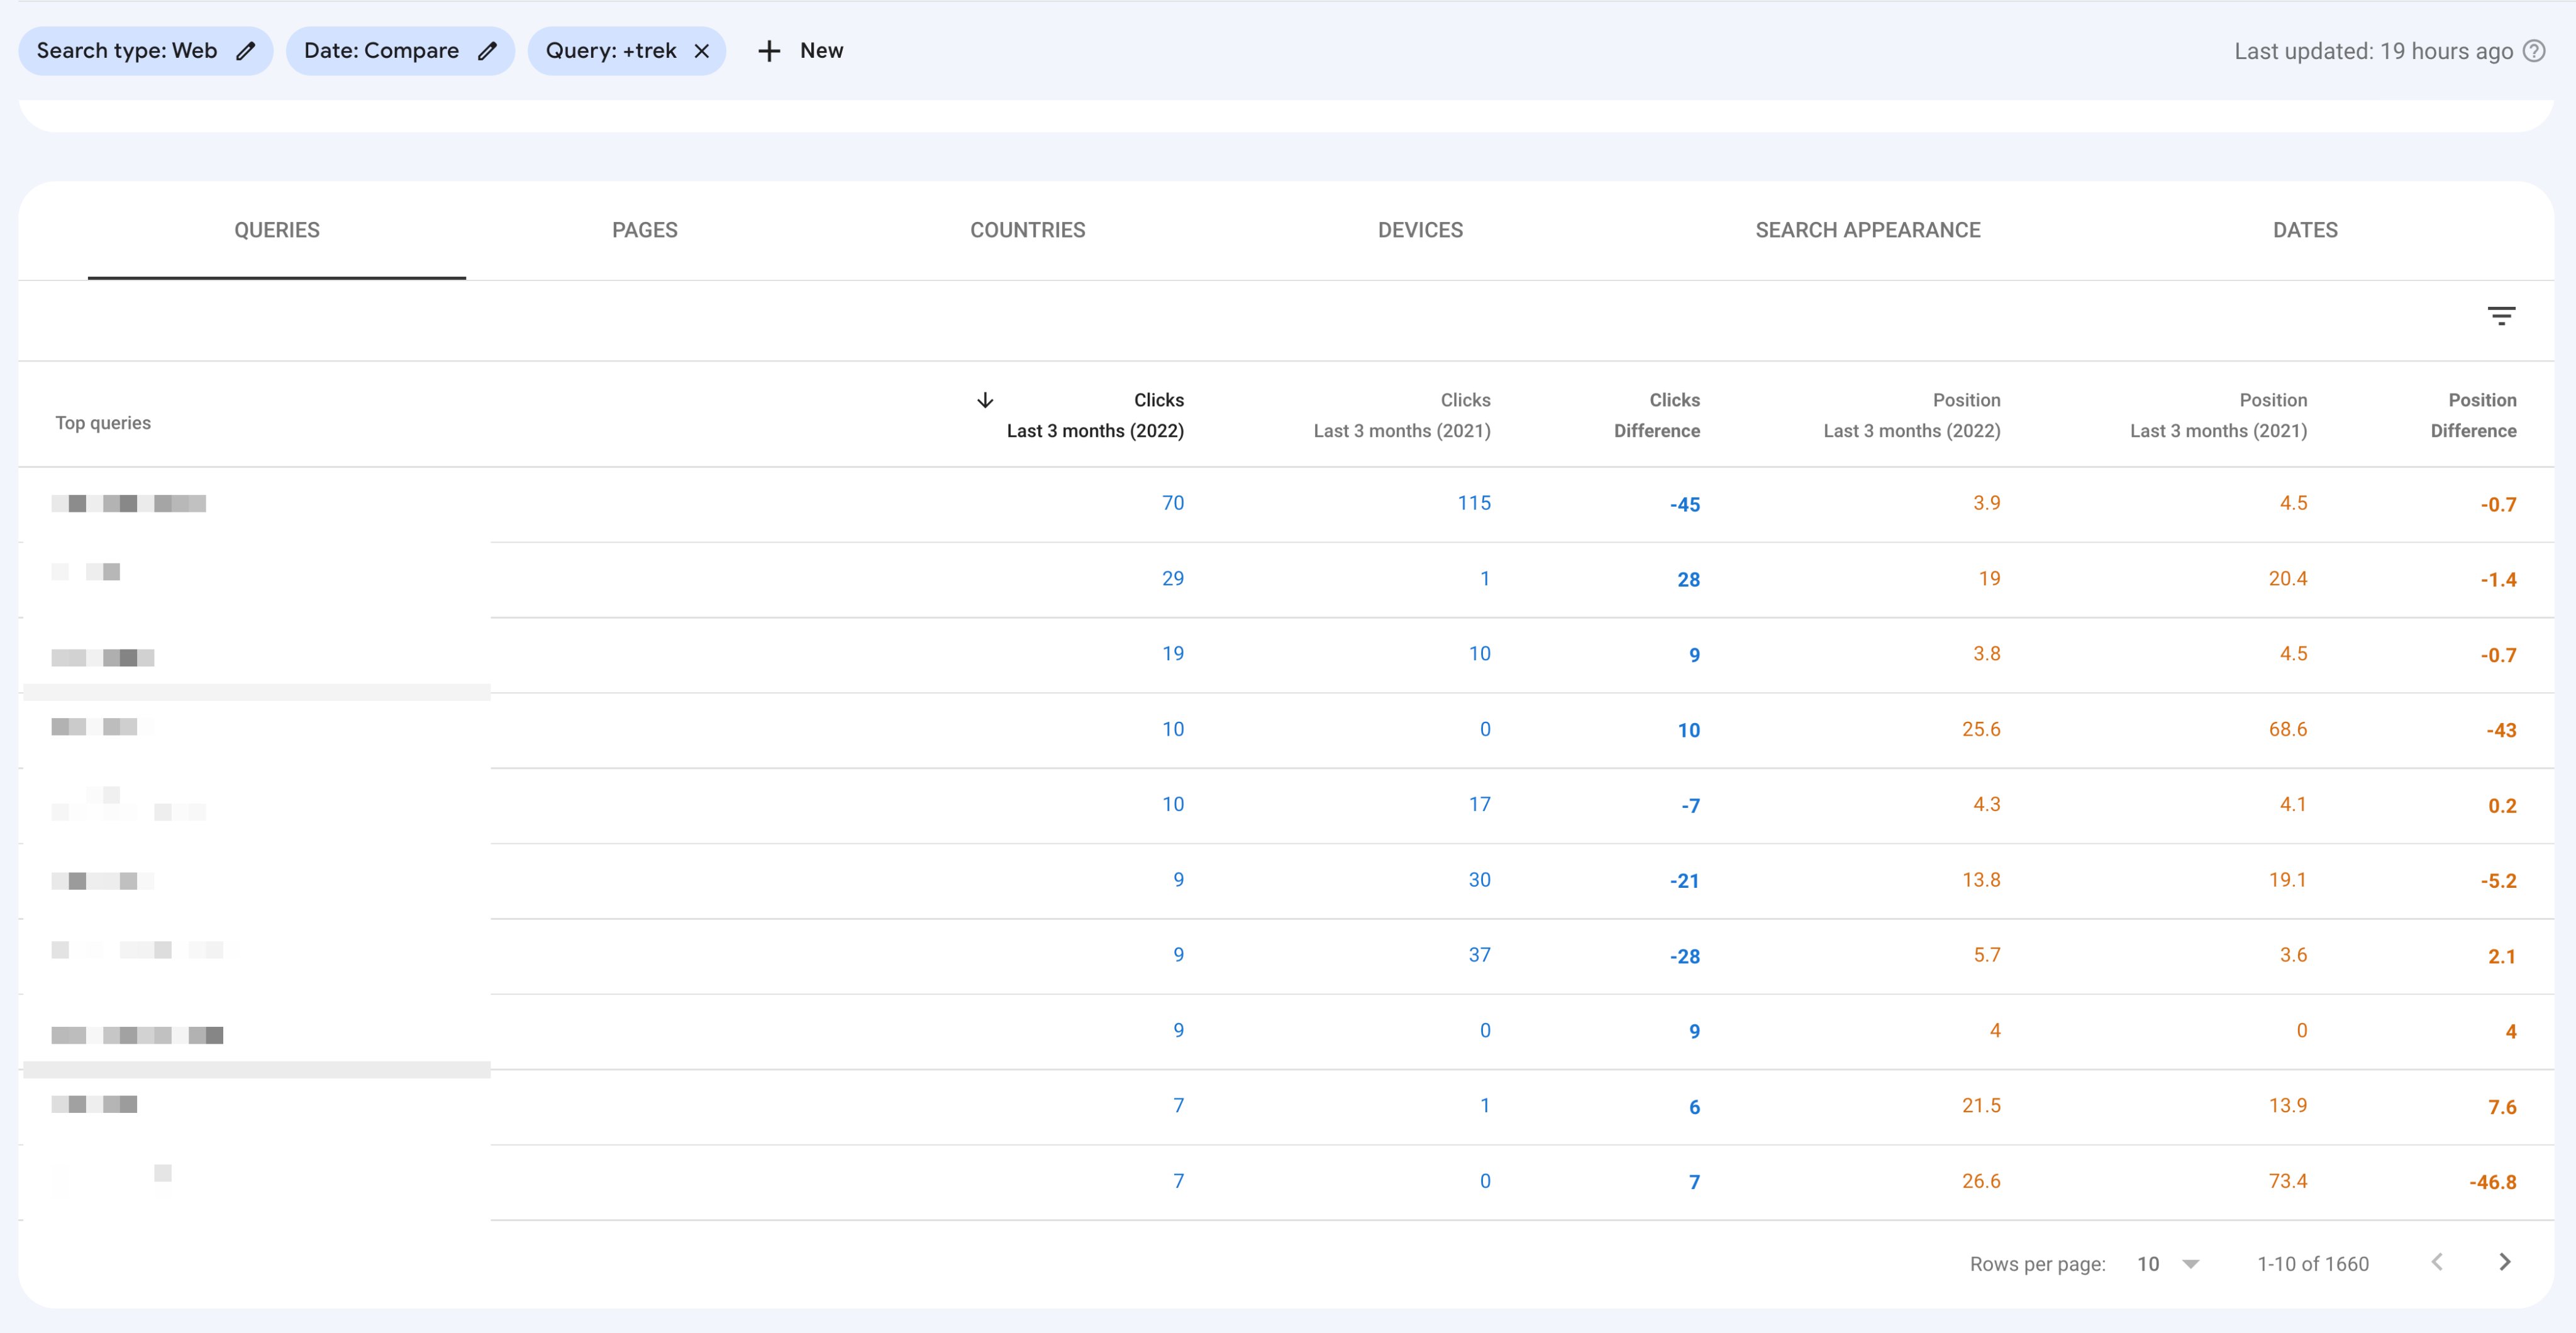Image resolution: width=2576 pixels, height=1333 pixels.
Task: Remove the Query: +trek filter
Action: [702, 51]
